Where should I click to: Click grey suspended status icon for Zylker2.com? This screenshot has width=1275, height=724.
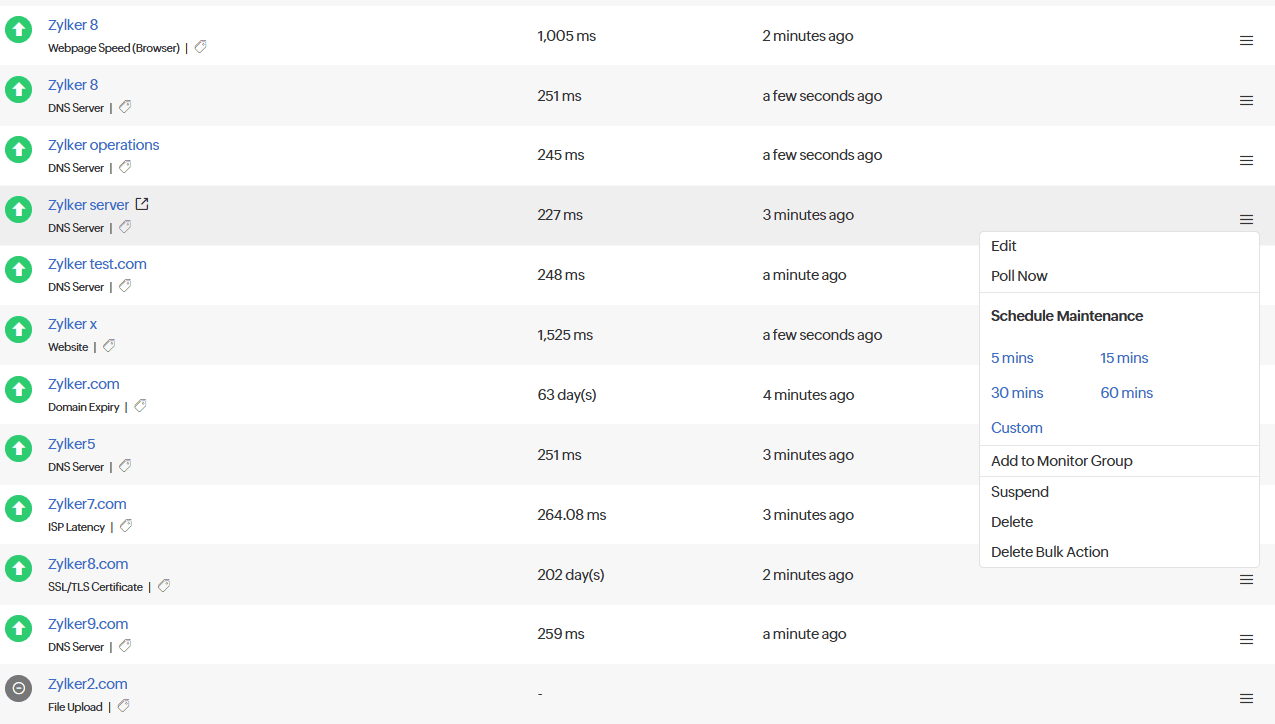tap(18, 689)
